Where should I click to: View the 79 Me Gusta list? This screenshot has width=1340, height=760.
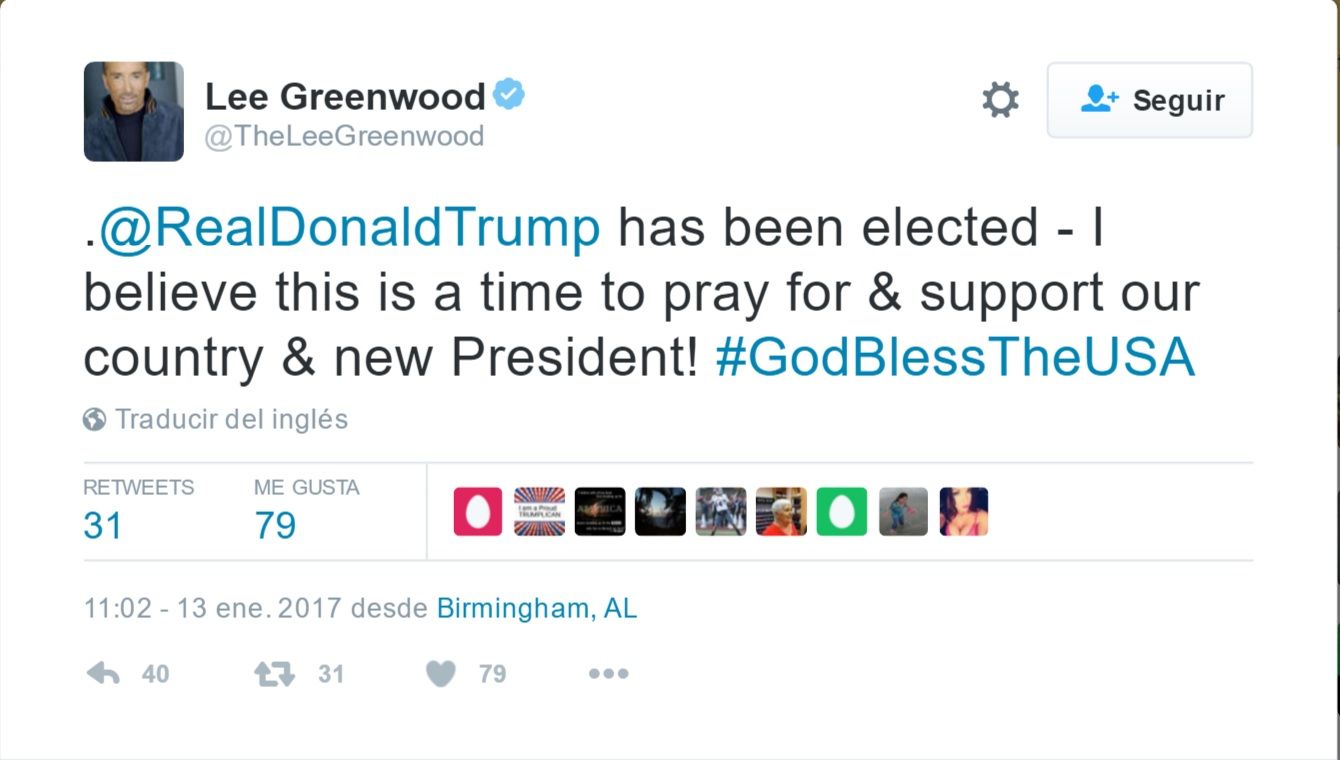275,524
